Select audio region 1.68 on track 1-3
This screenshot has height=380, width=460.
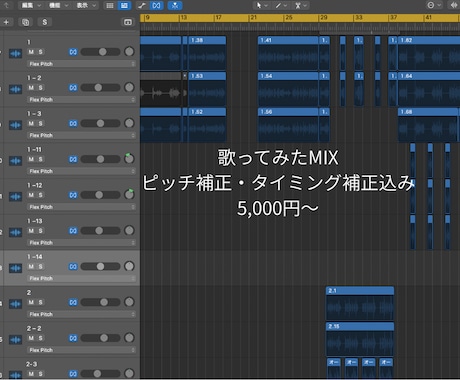pyautogui.click(x=429, y=124)
